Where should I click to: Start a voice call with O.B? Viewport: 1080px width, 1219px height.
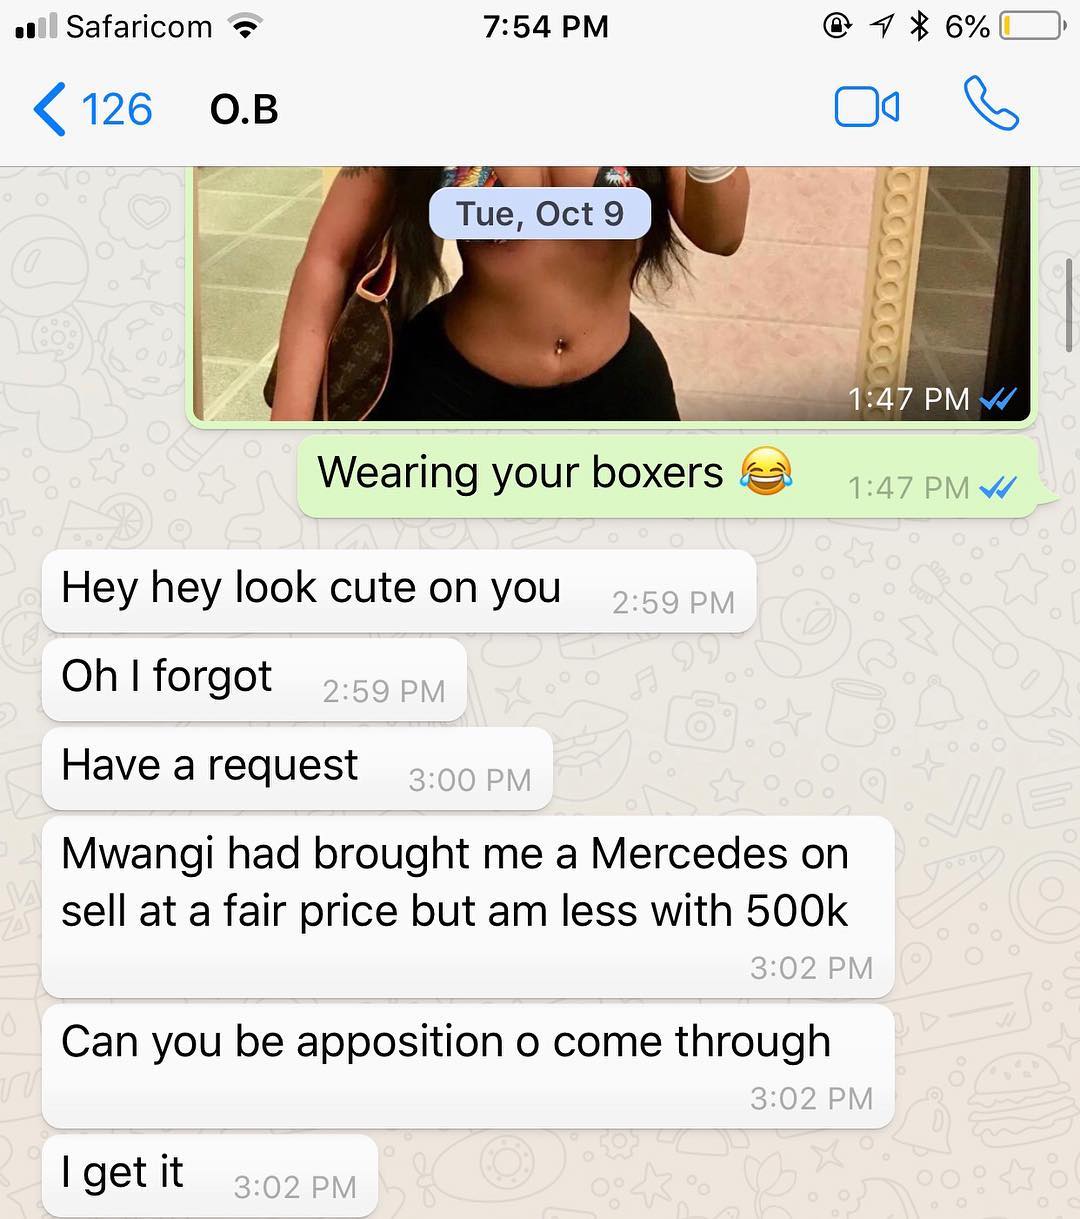coord(991,105)
